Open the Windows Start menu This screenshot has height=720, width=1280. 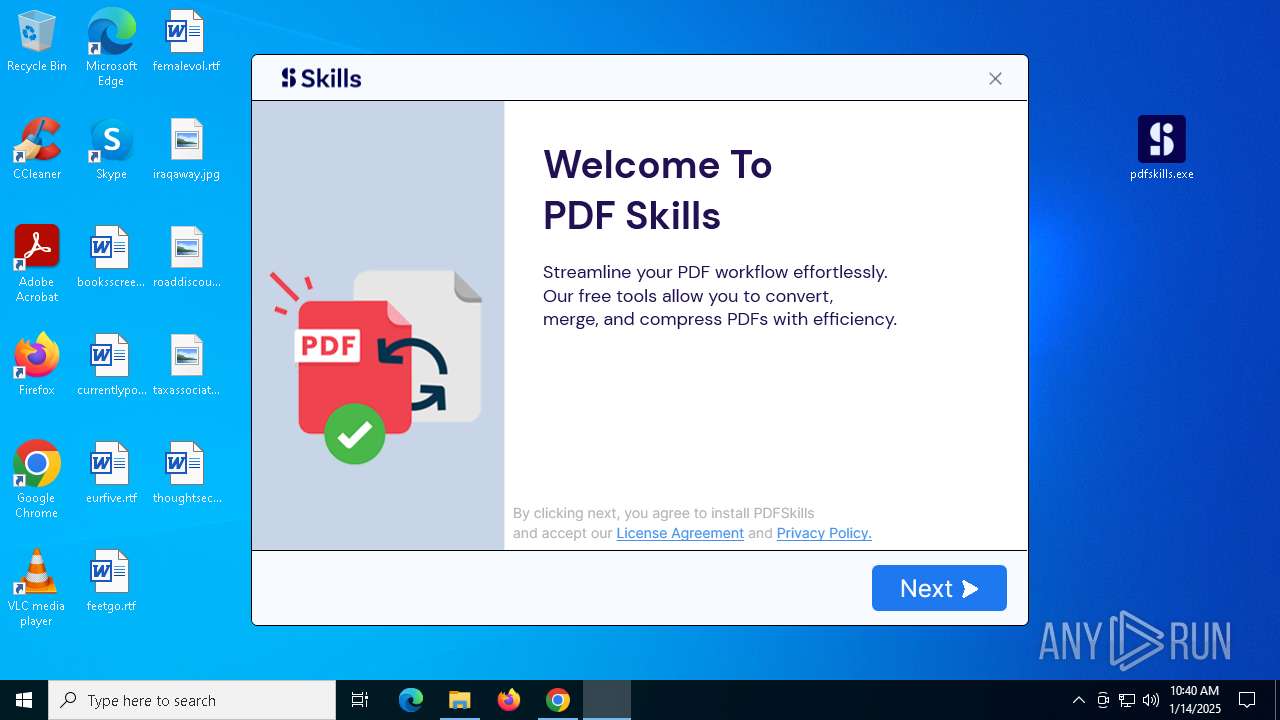pyautogui.click(x=24, y=700)
